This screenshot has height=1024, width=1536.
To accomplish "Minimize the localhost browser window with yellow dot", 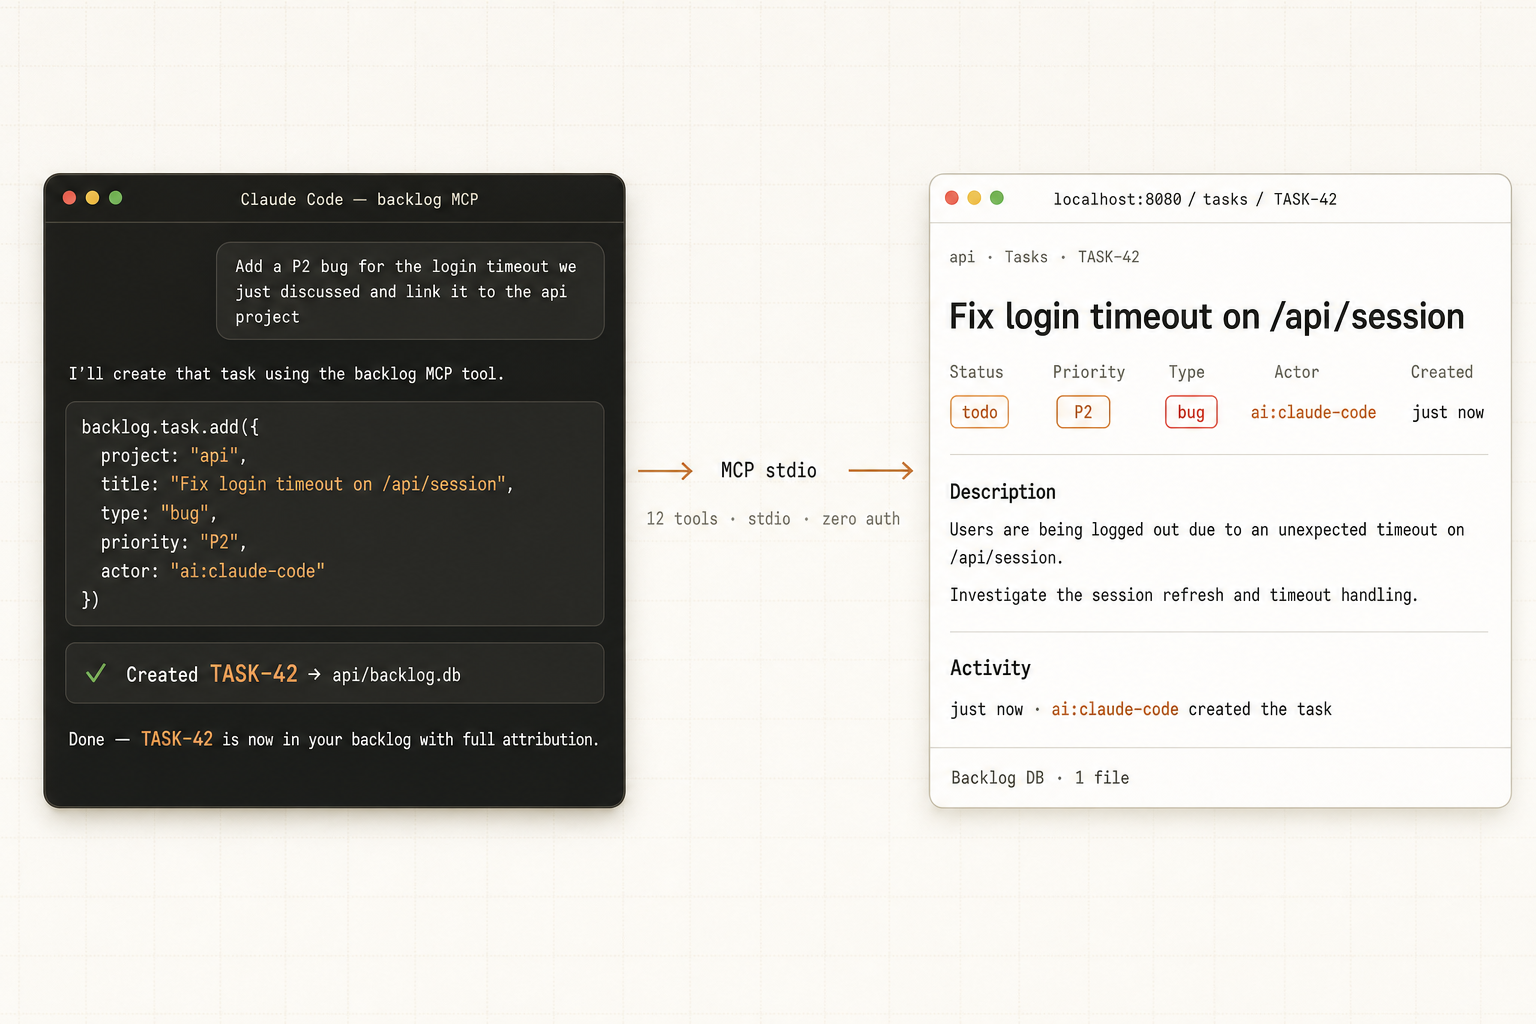I will pos(974,198).
